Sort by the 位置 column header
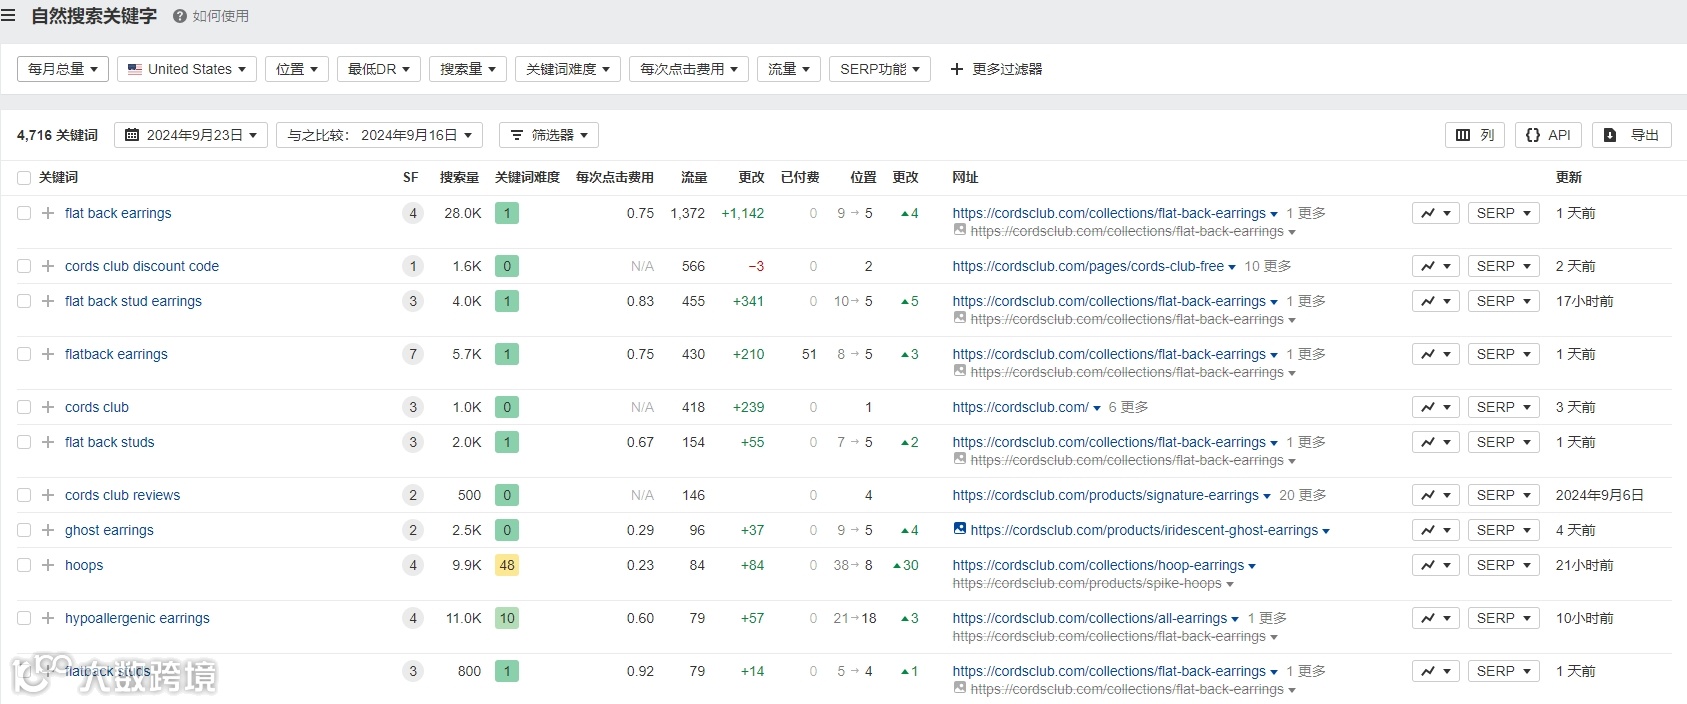Screen dimensions: 1687x704 point(863,178)
